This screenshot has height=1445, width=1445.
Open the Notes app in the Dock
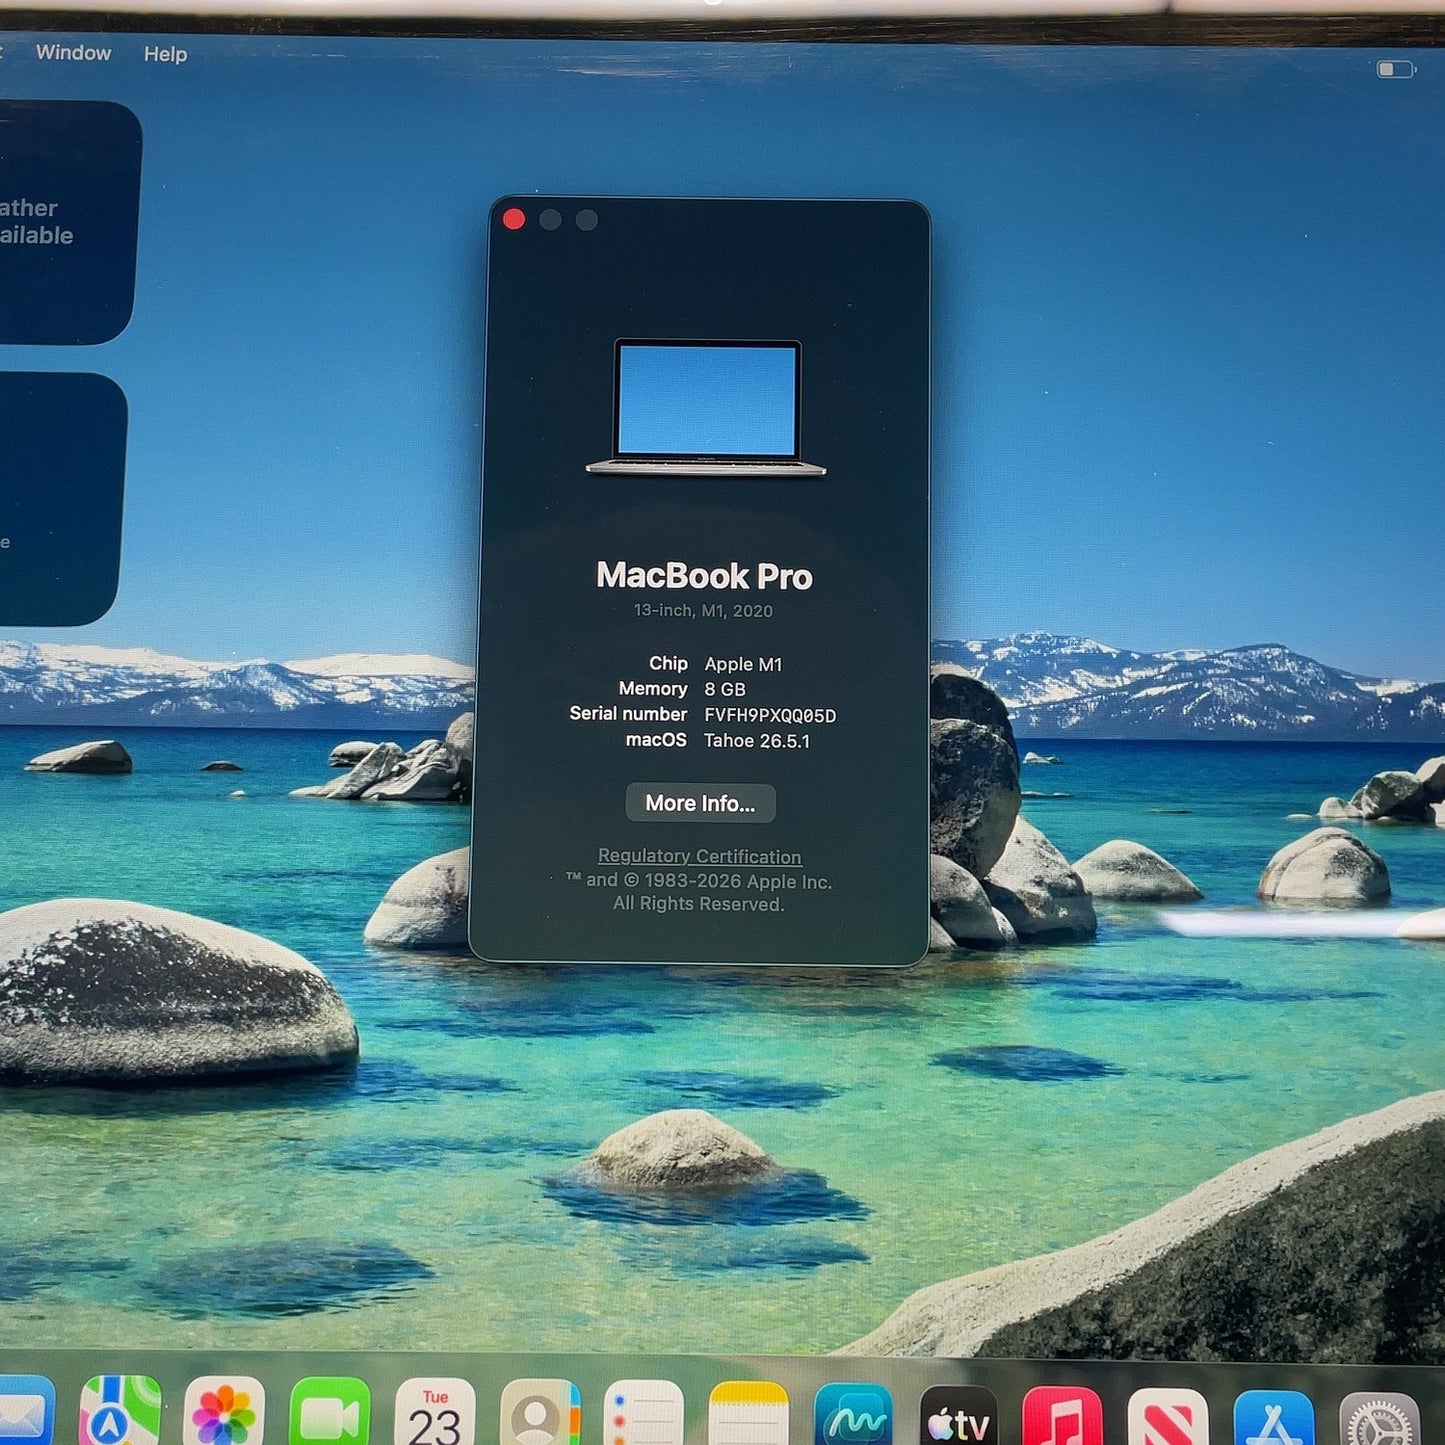pyautogui.click(x=748, y=1412)
